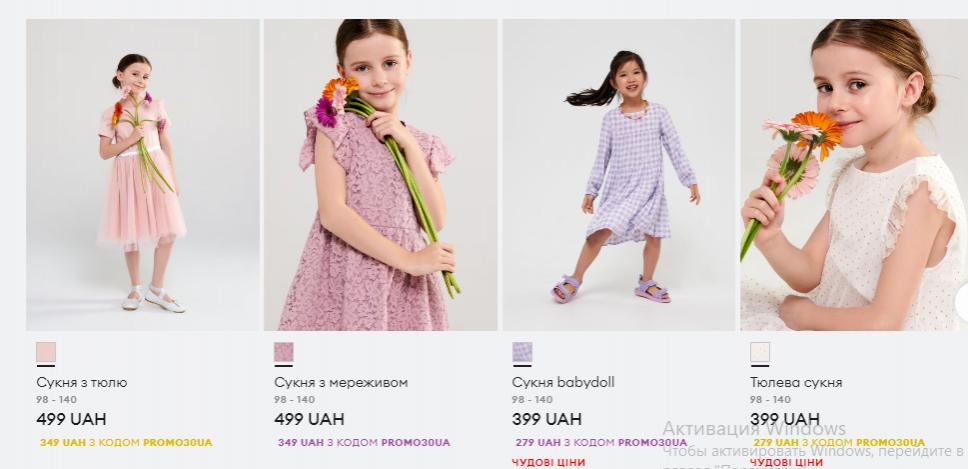The image size is (968, 469).
Task: Open the Сукня babydoll product link
Action: click(563, 383)
